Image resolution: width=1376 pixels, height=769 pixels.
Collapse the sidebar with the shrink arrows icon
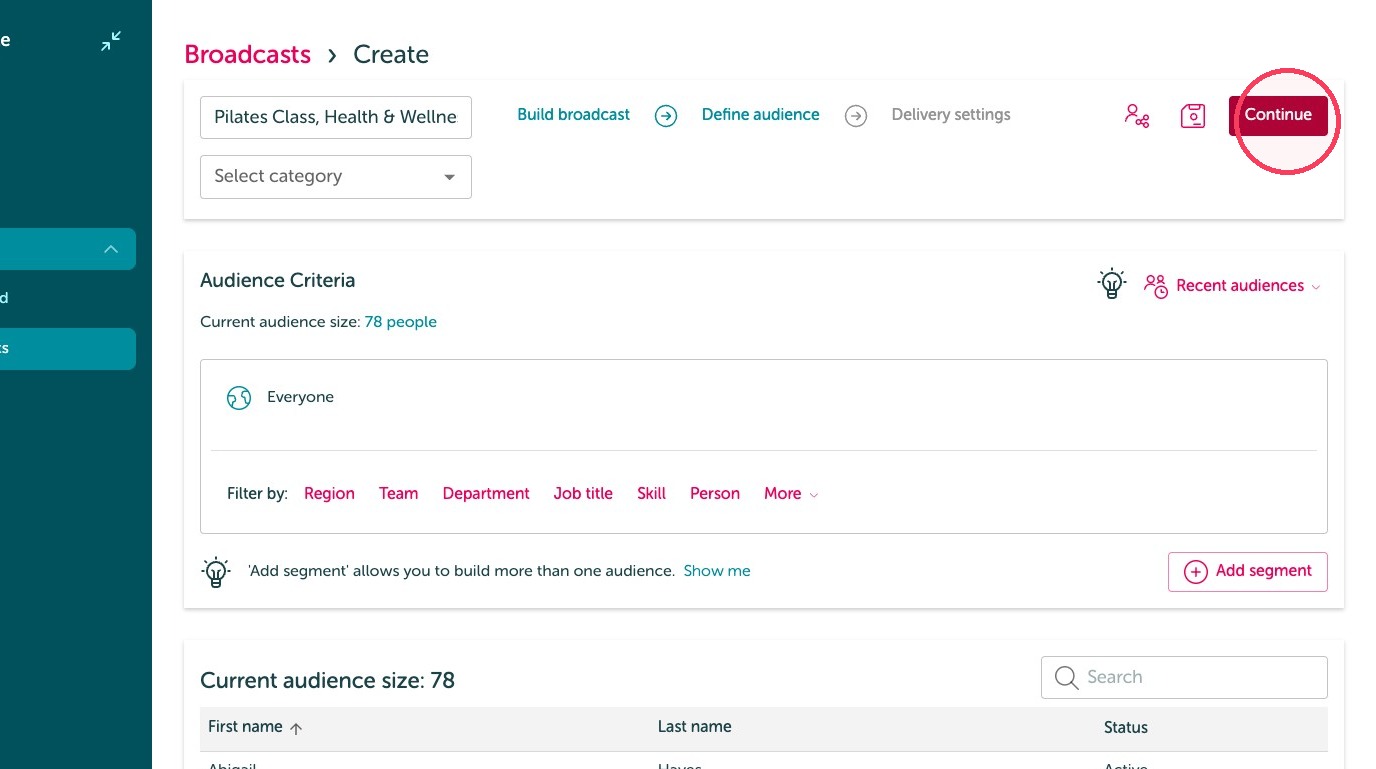tap(111, 41)
